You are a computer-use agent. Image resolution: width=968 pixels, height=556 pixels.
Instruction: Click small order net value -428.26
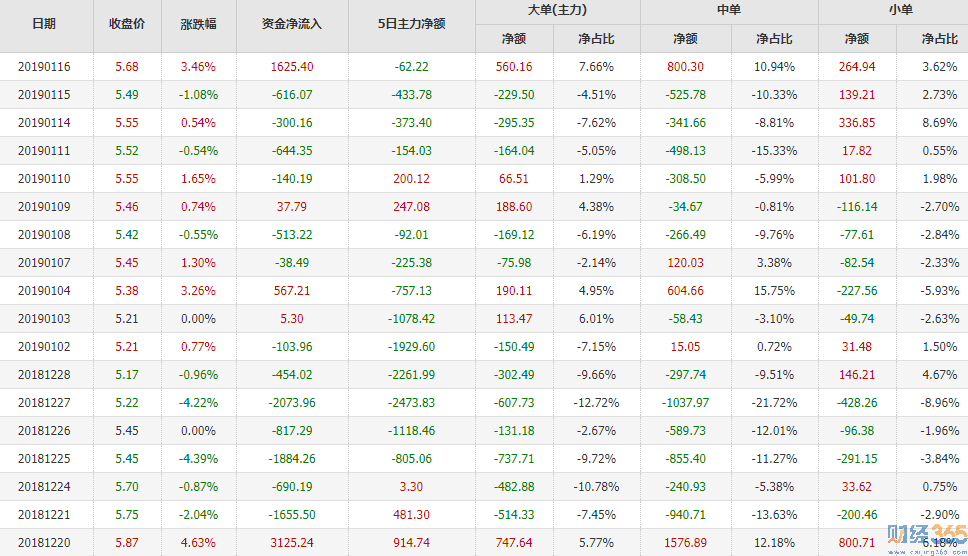[x=857, y=403]
